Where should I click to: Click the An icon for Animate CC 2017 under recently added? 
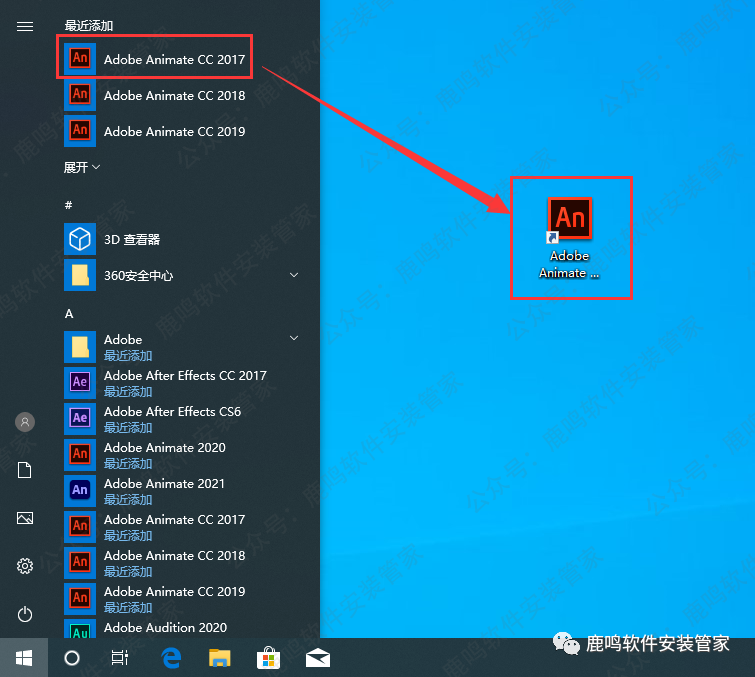click(x=80, y=59)
